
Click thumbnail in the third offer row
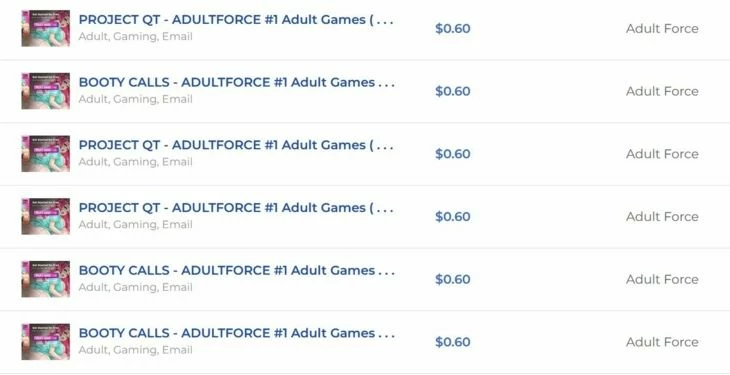[46, 154]
